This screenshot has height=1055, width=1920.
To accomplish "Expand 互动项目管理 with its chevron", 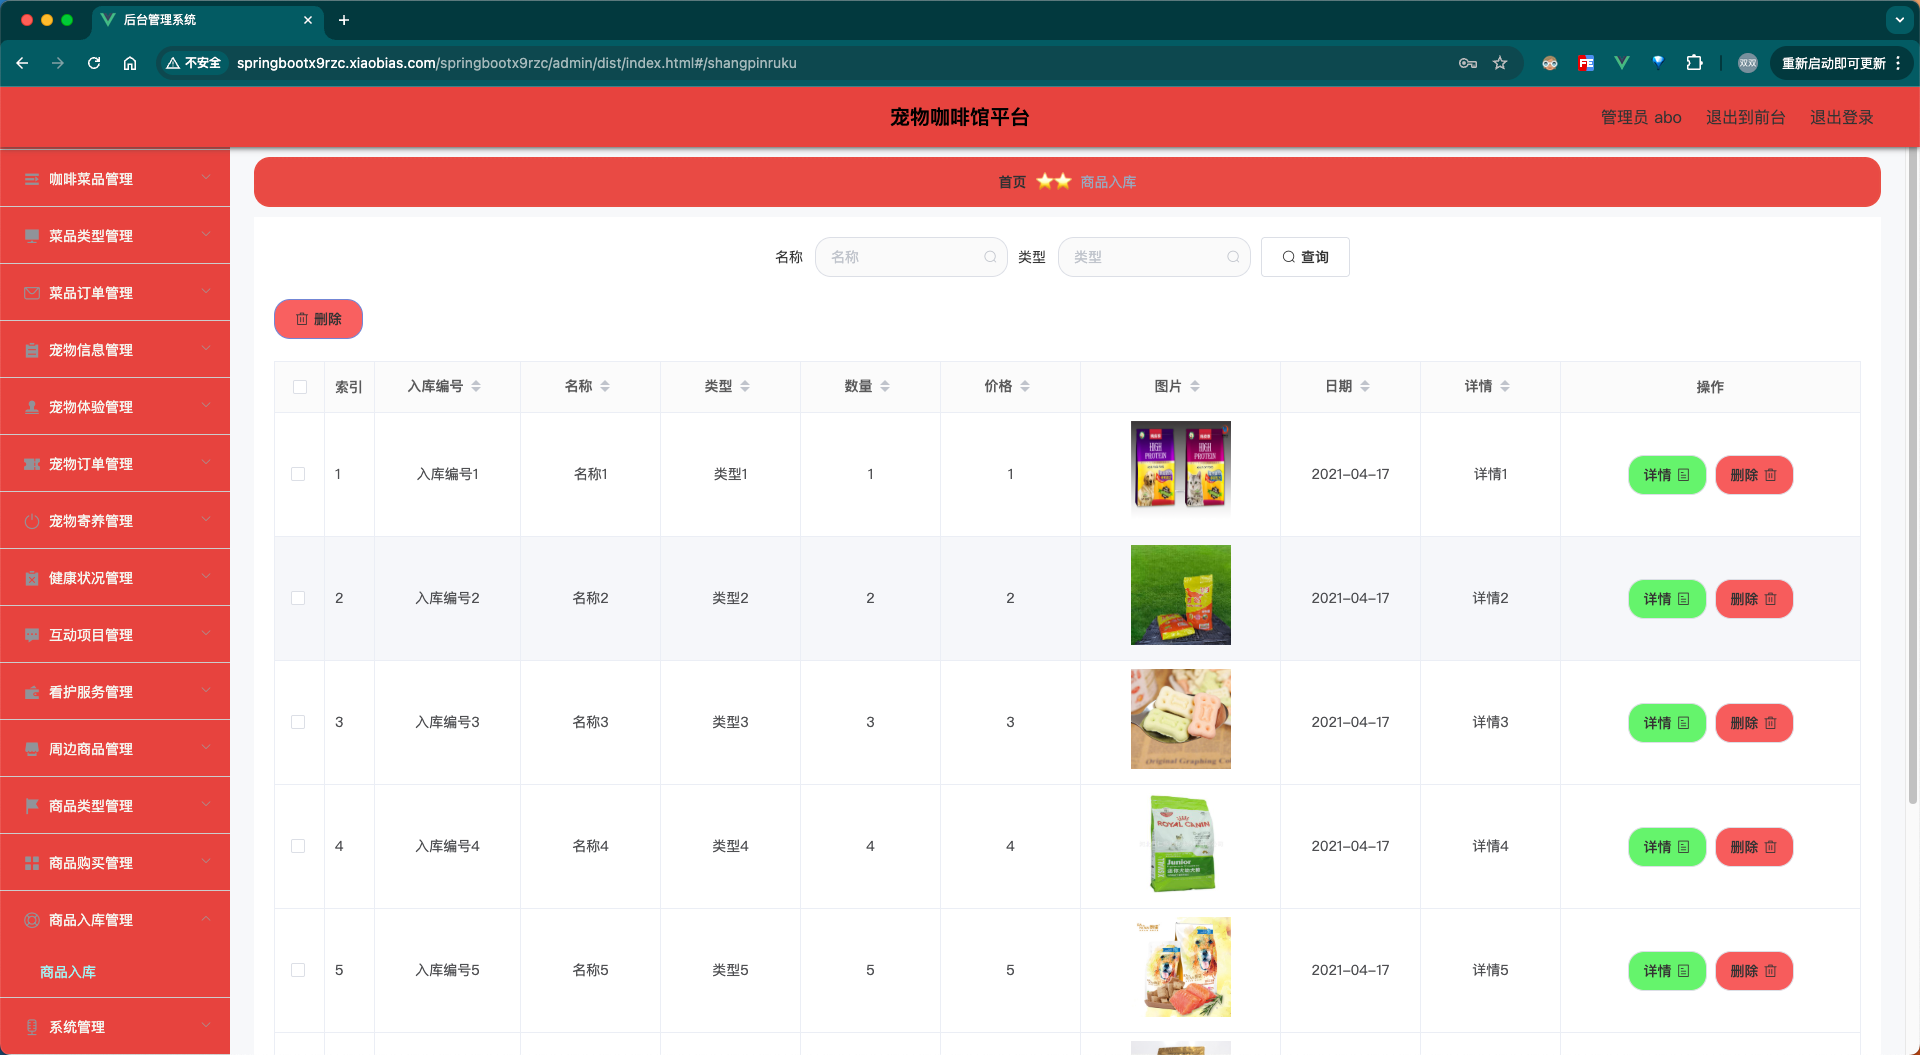I will [x=206, y=634].
